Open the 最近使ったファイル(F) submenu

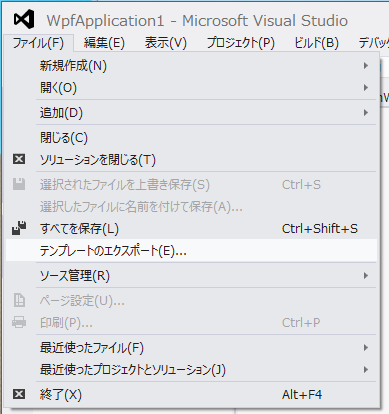coord(191,348)
